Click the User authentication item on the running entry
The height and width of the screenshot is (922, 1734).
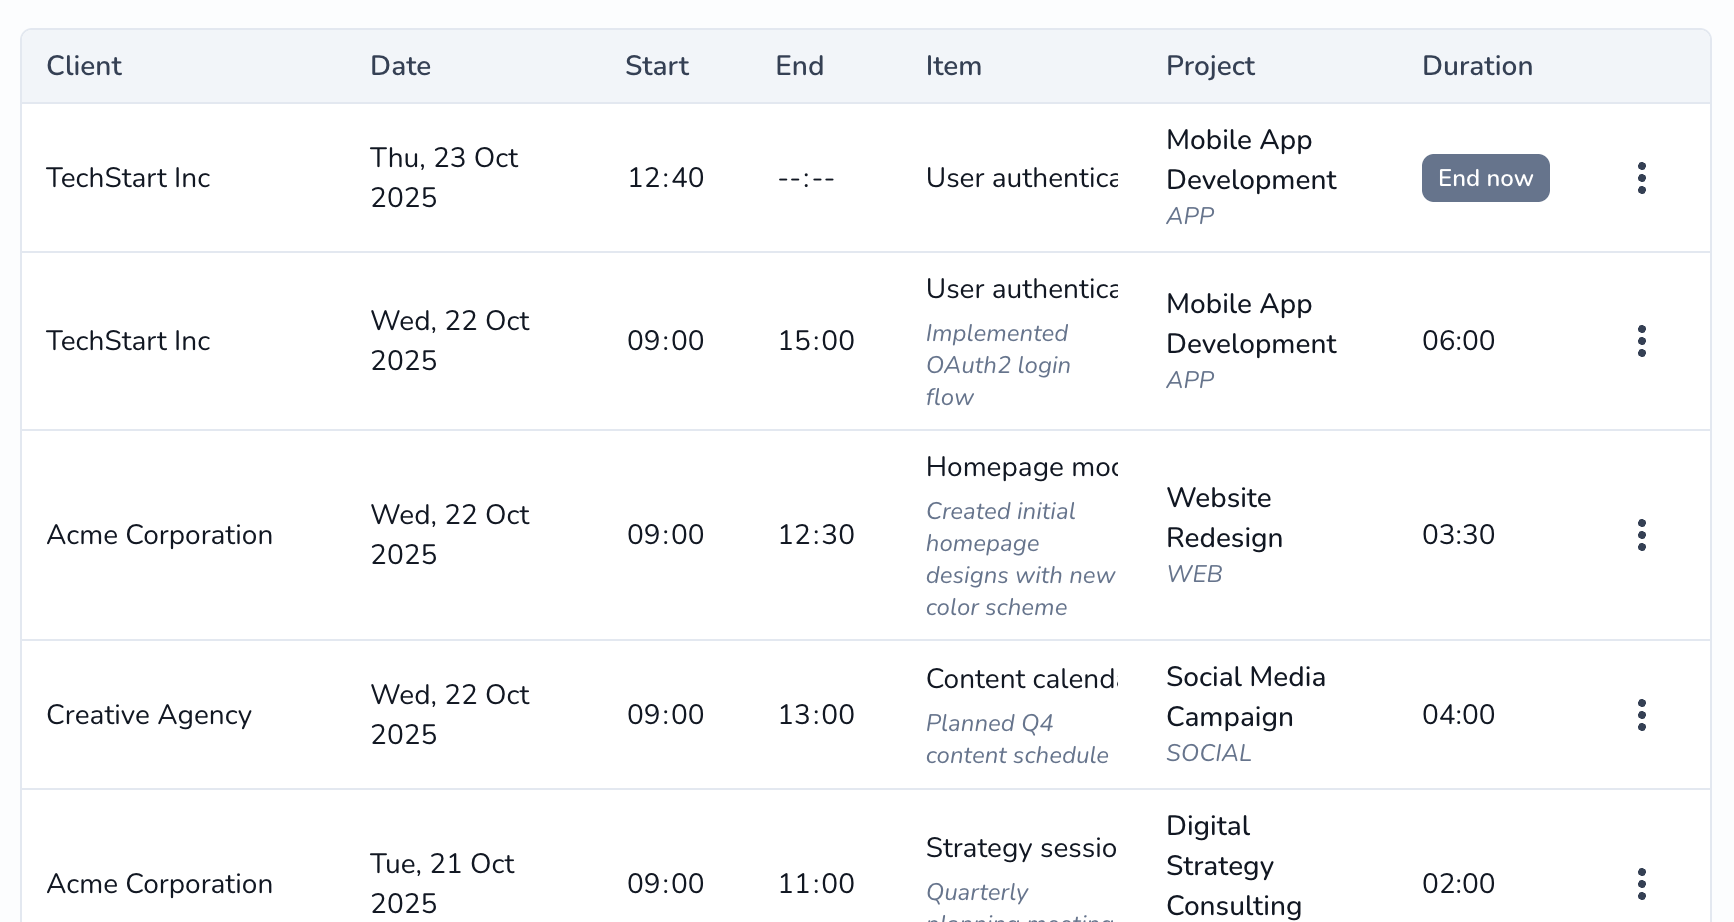coord(1020,177)
